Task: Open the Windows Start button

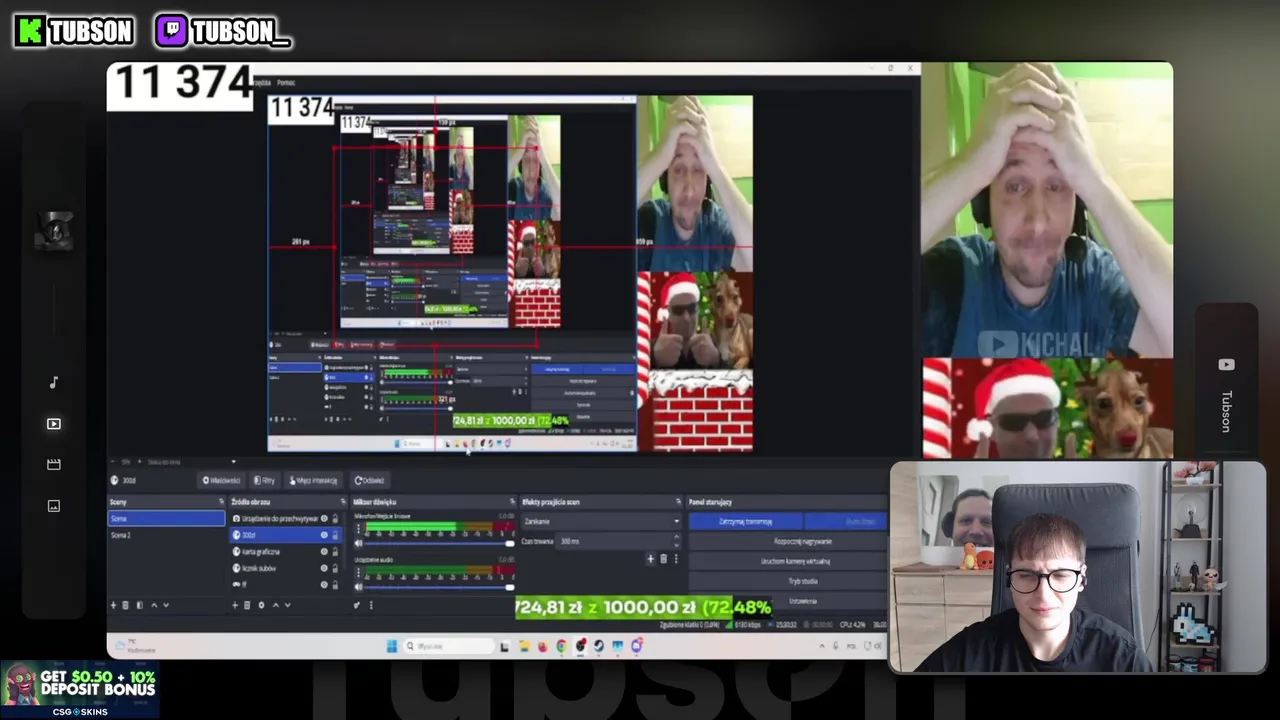Action: point(392,646)
